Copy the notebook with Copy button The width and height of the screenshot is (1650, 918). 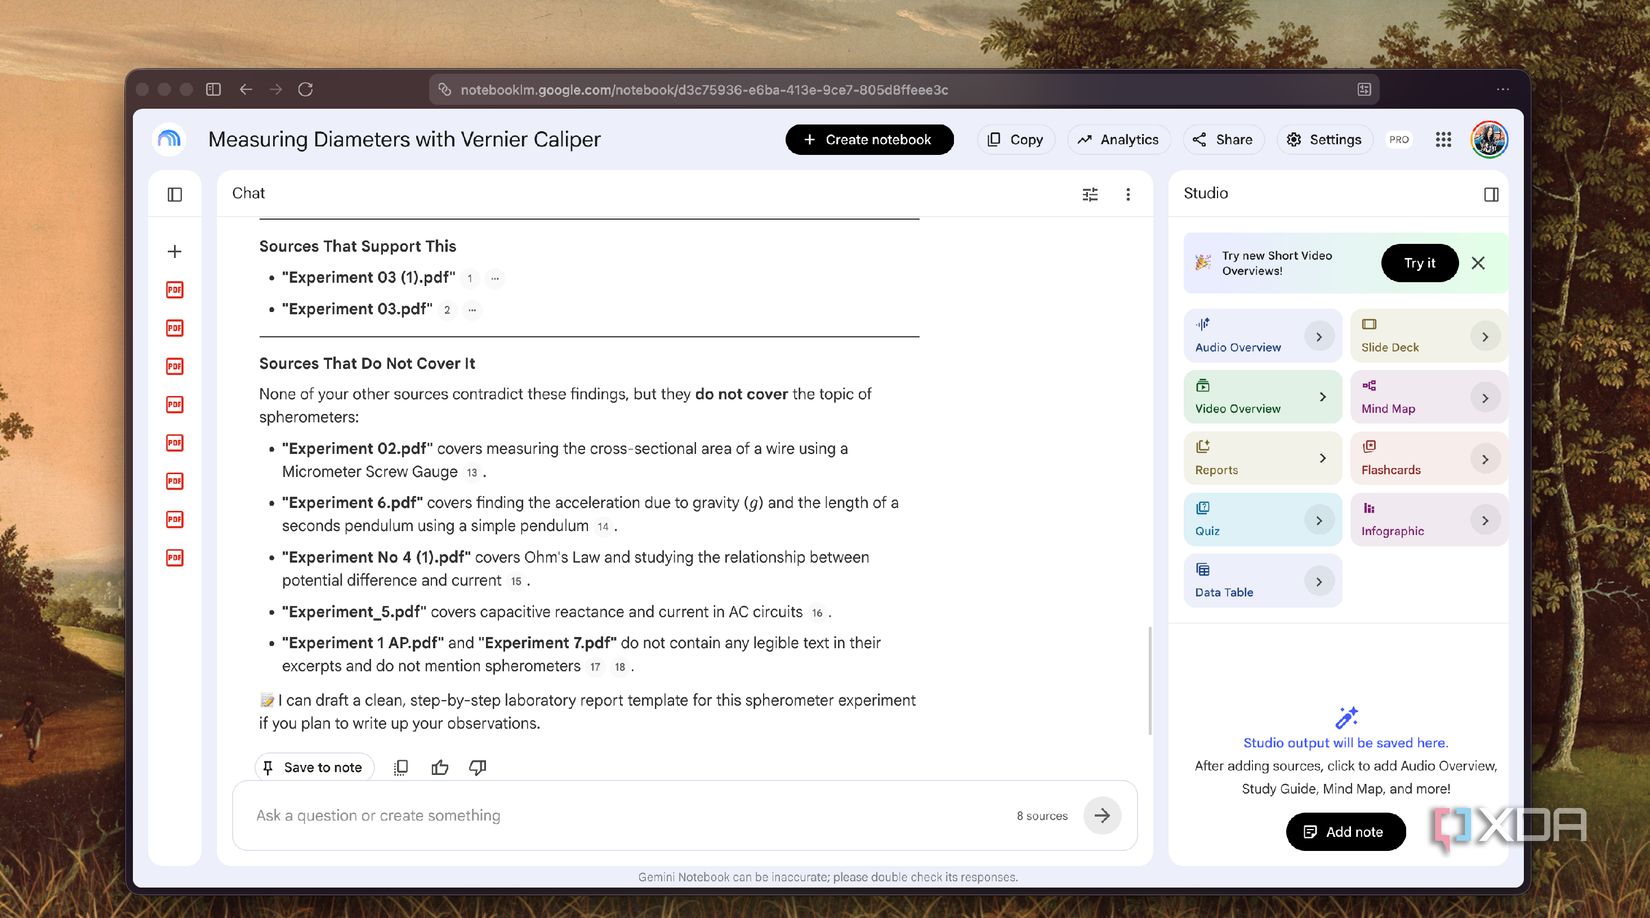[1015, 140]
